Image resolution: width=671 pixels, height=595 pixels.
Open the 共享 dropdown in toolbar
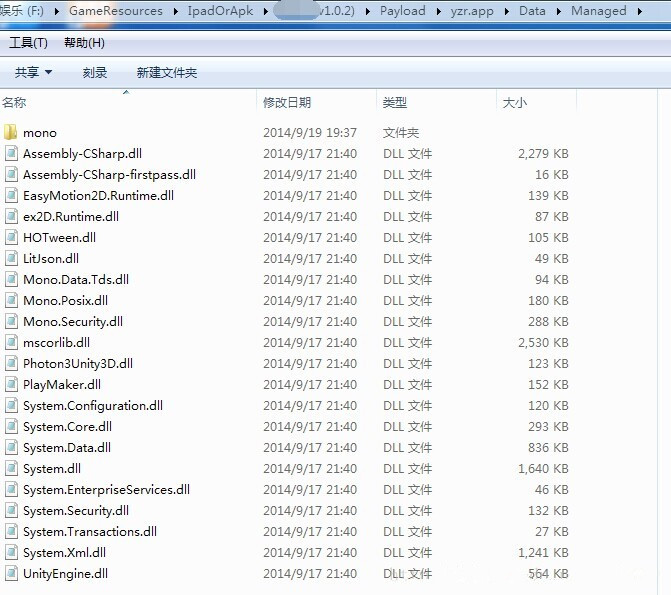tap(33, 72)
